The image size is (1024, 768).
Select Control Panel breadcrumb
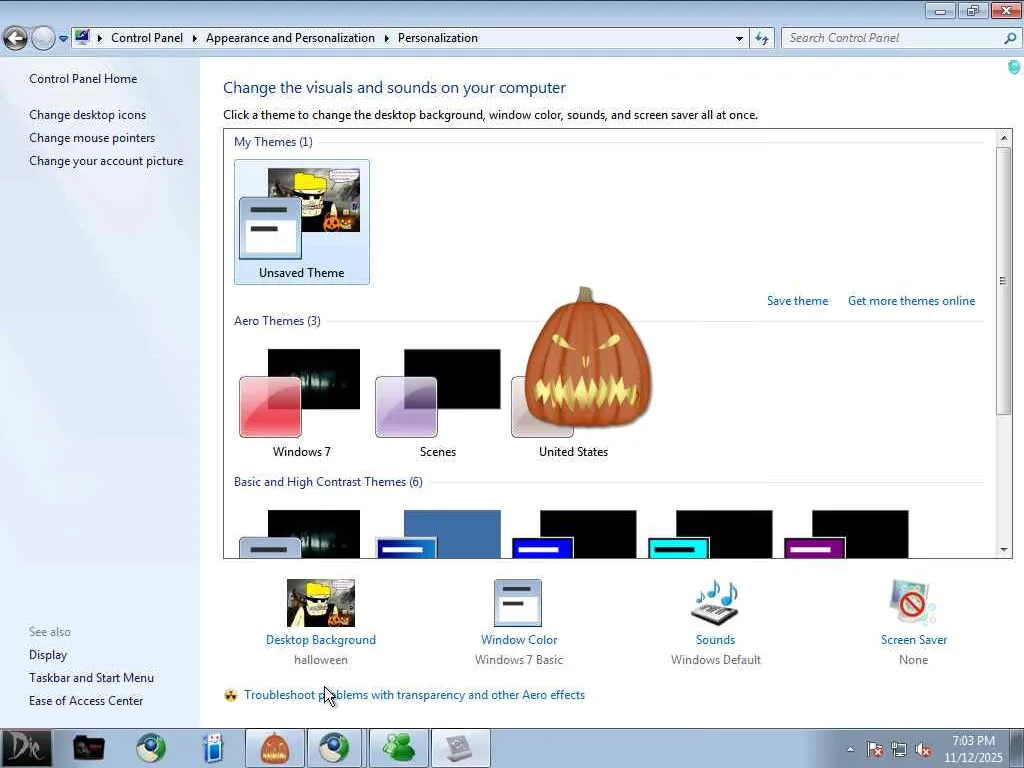point(147,38)
